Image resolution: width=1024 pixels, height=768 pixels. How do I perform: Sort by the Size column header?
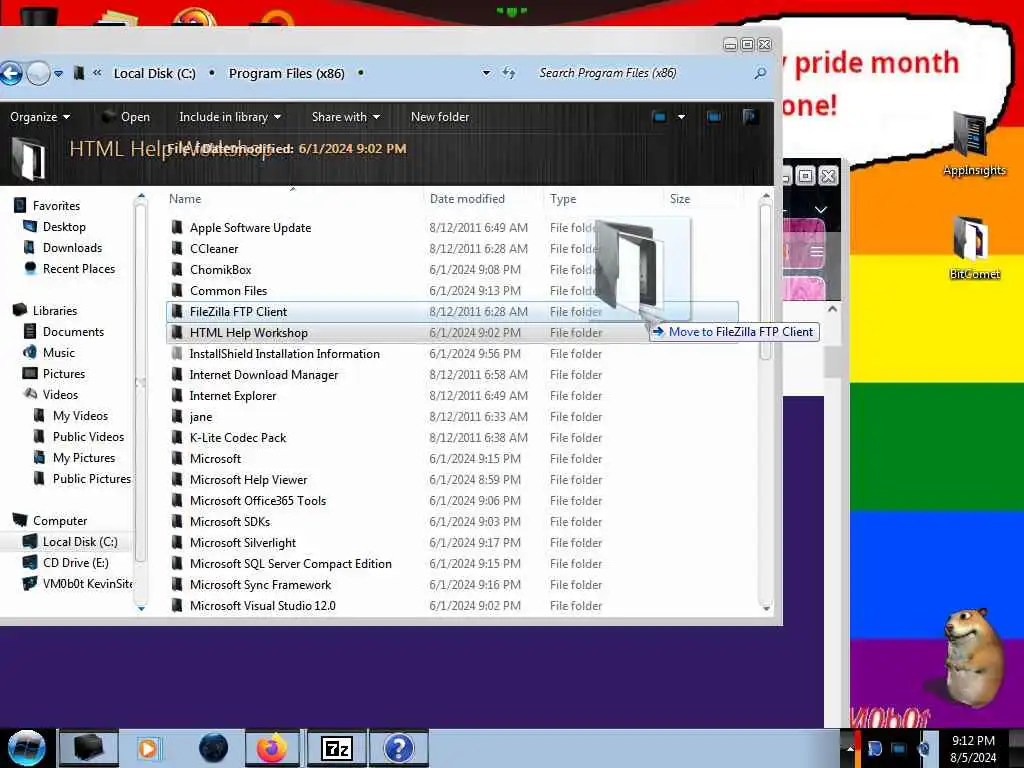pyautogui.click(x=680, y=199)
